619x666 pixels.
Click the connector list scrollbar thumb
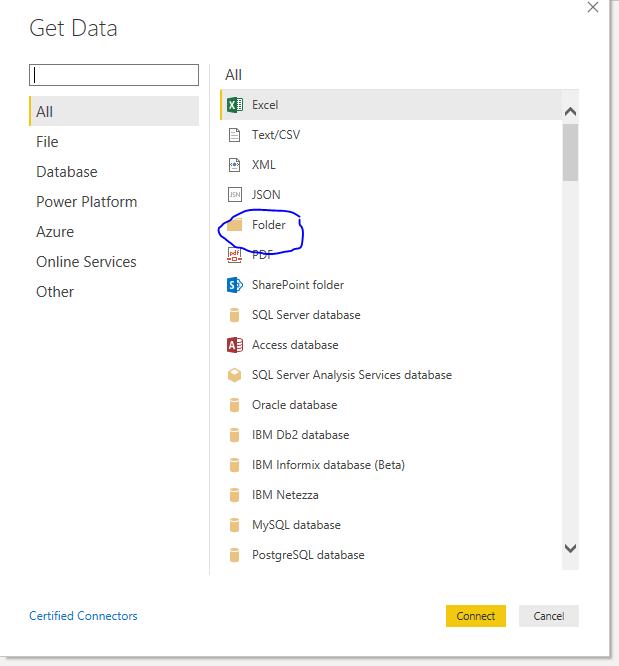[x=571, y=152]
